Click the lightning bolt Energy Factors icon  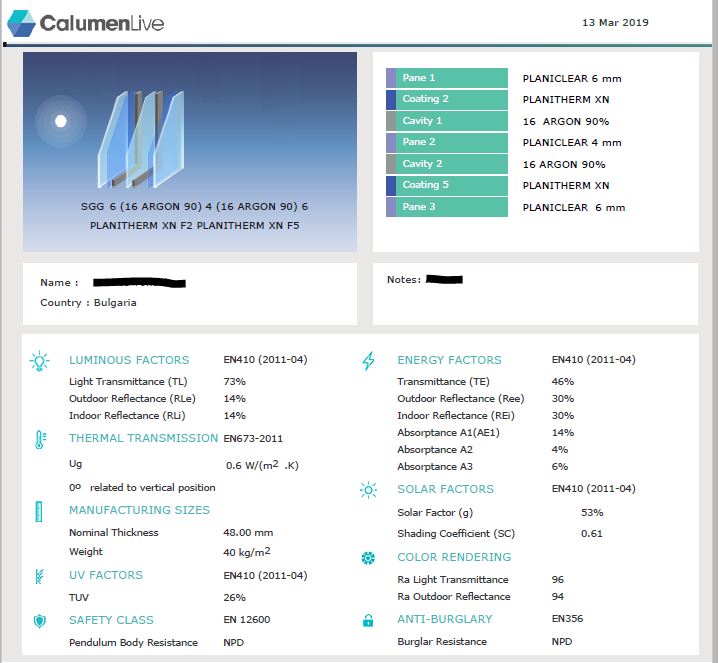click(x=369, y=361)
